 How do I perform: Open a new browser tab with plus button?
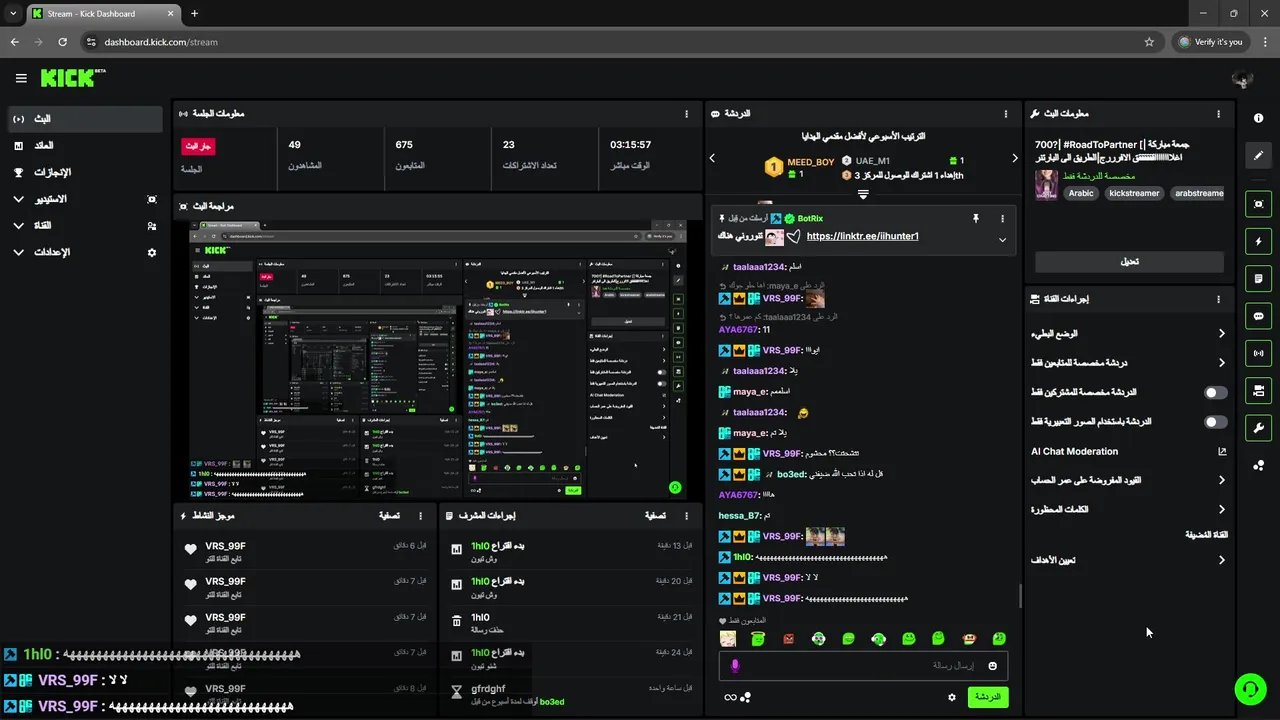coord(194,14)
